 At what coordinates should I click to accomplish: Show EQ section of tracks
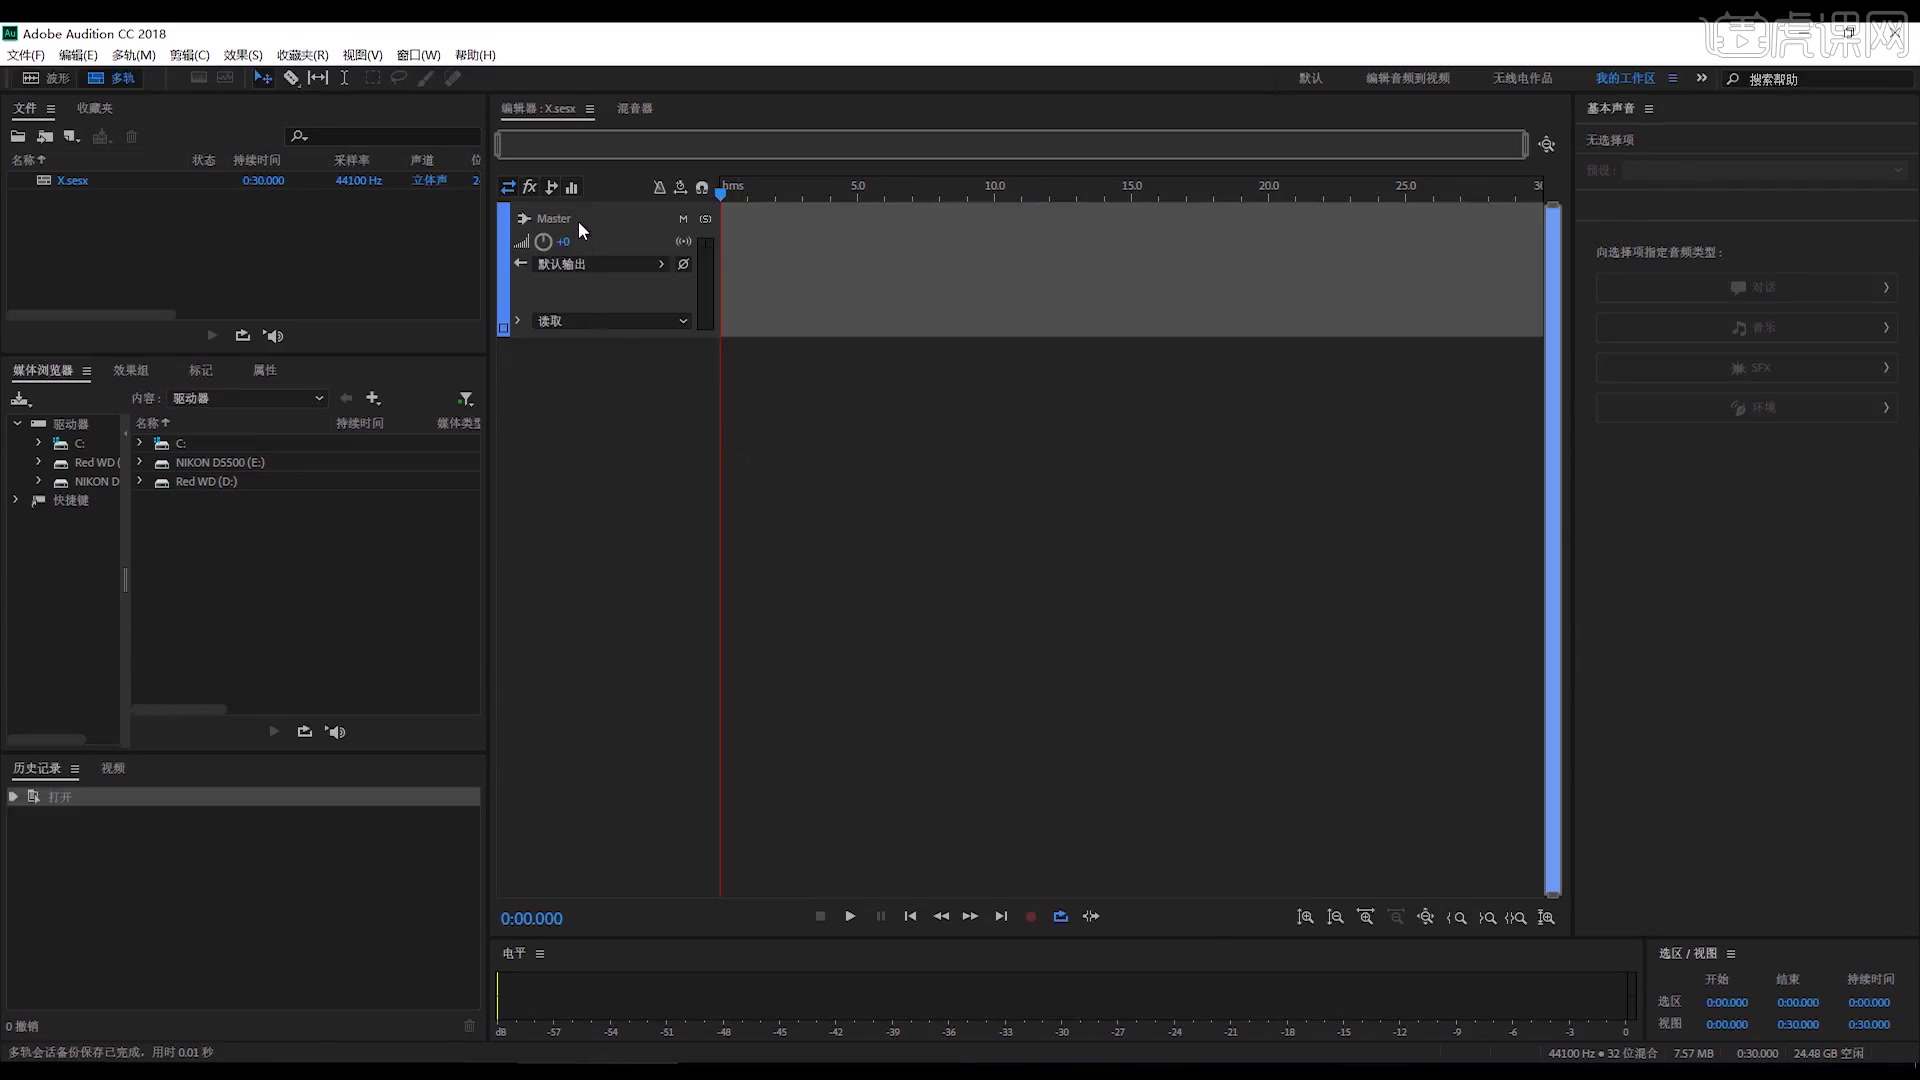tap(572, 187)
